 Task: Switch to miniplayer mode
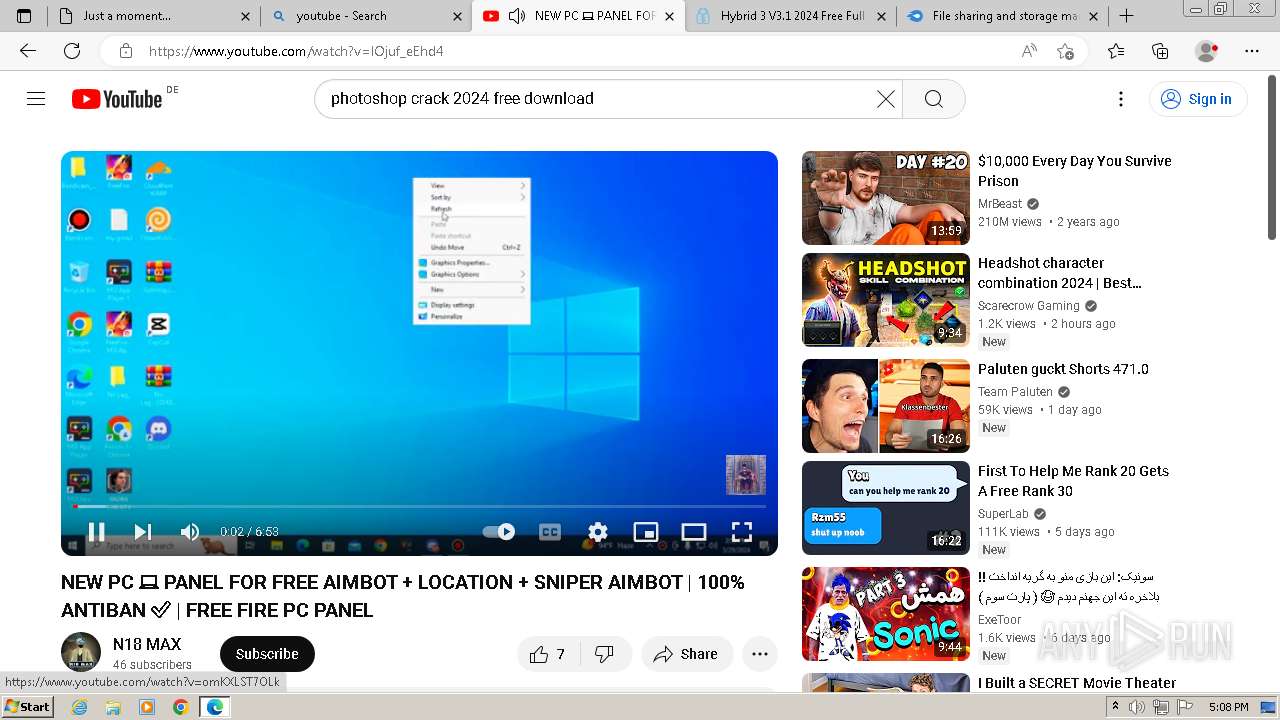[x=646, y=531]
